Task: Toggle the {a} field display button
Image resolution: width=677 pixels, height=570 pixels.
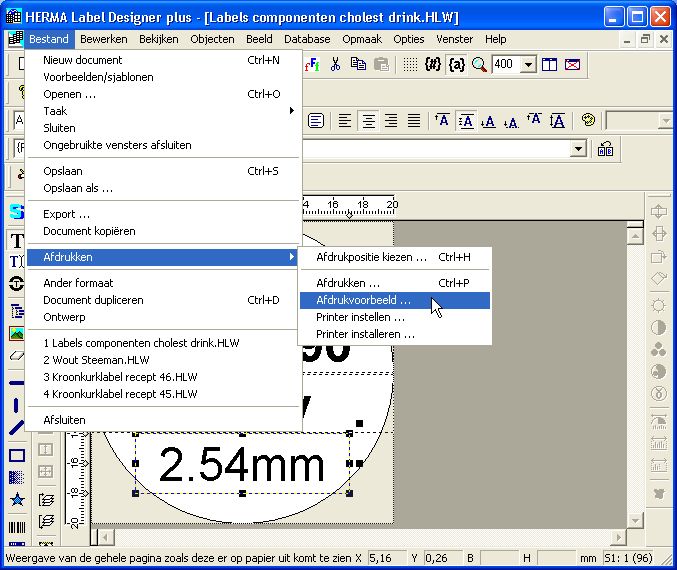Action: [x=457, y=64]
